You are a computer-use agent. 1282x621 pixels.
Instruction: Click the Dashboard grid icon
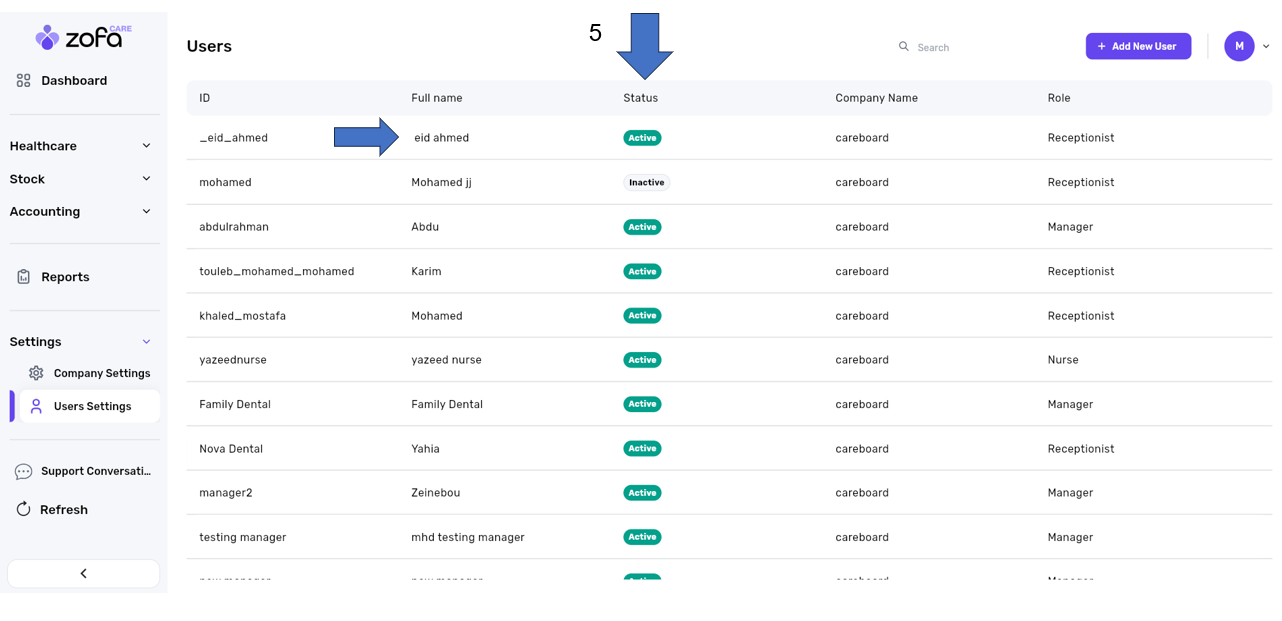[24, 81]
